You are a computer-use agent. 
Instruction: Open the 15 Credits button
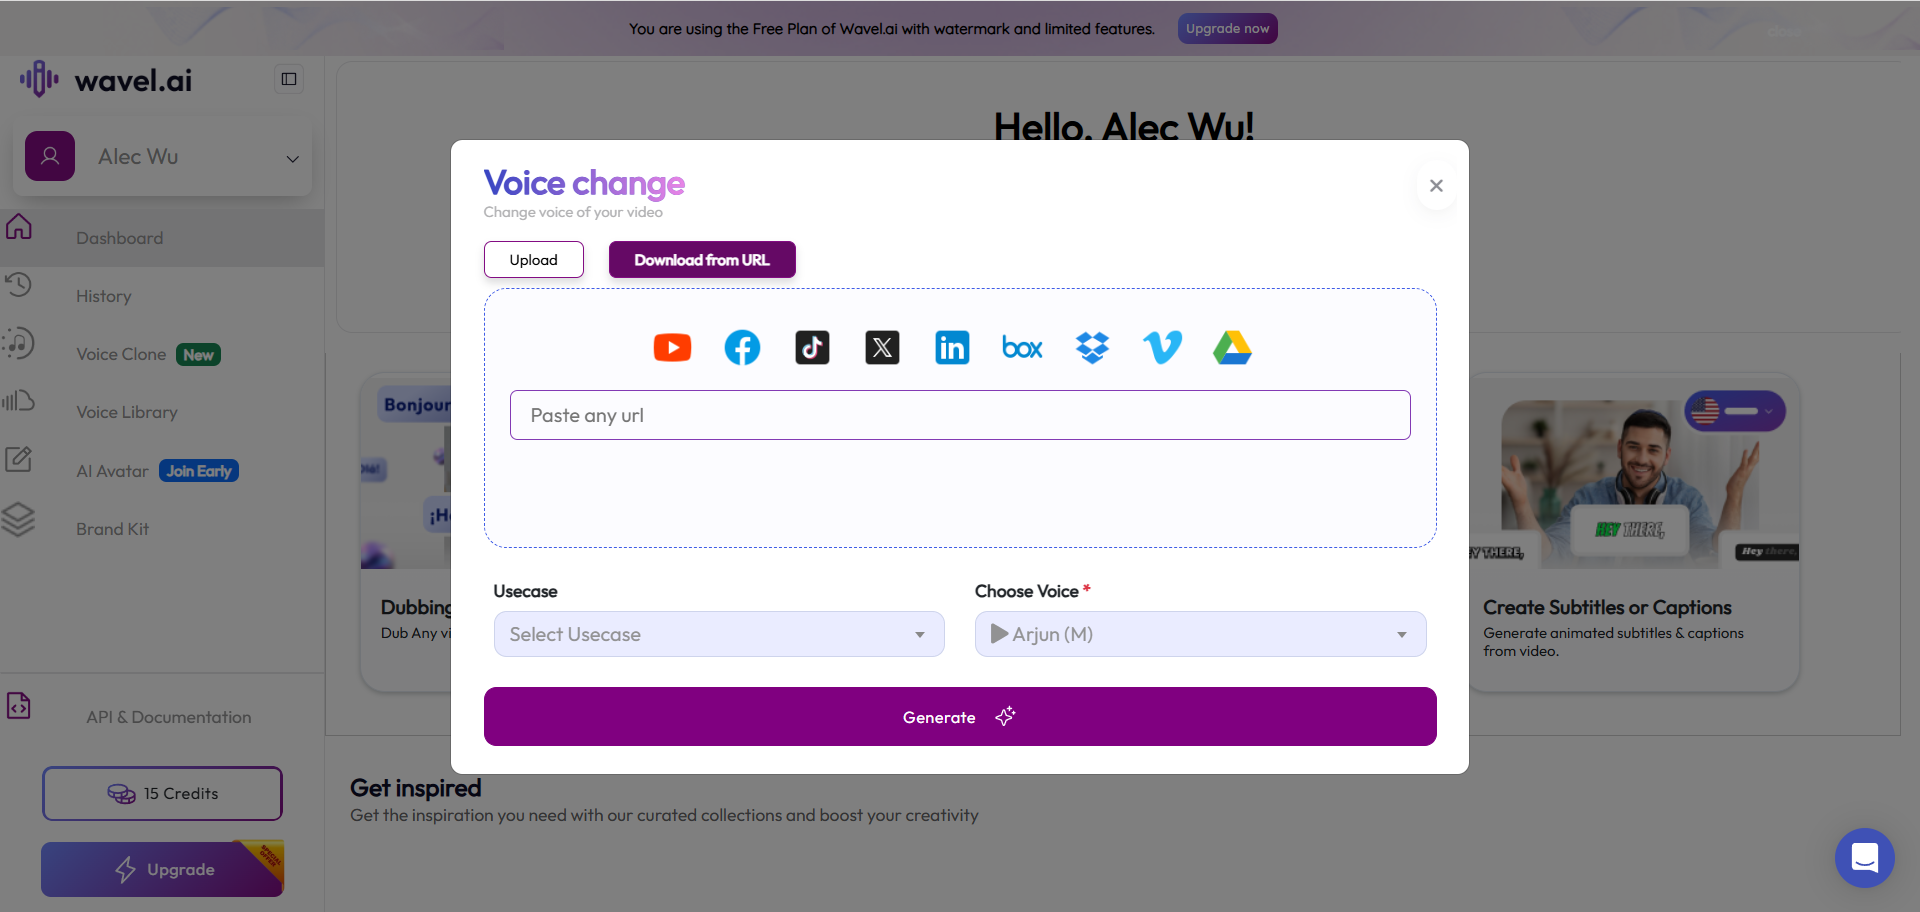pyautogui.click(x=162, y=794)
